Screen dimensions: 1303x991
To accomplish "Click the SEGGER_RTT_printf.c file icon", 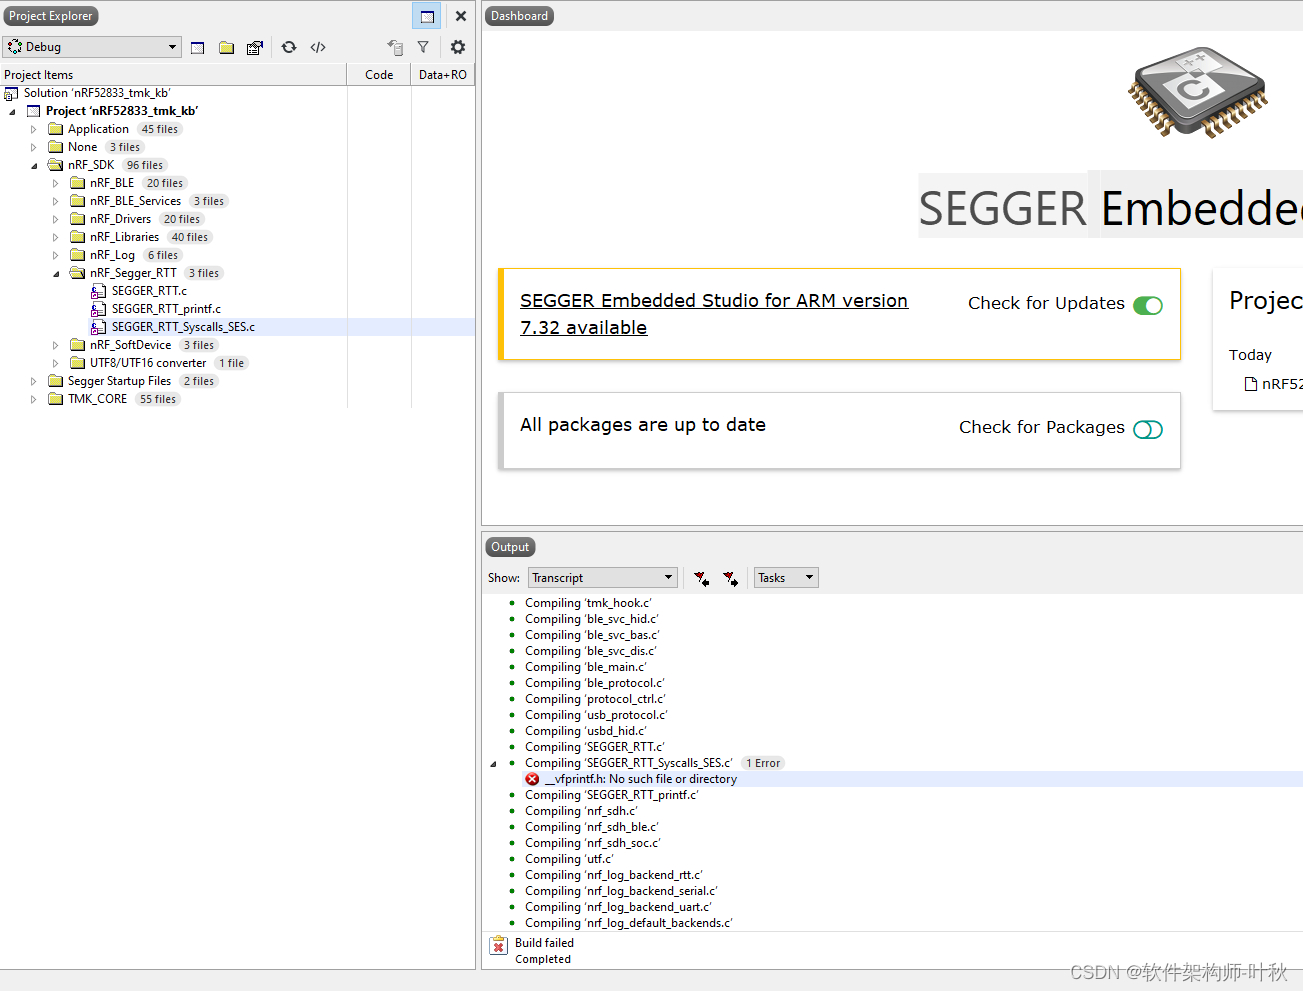I will [x=98, y=309].
